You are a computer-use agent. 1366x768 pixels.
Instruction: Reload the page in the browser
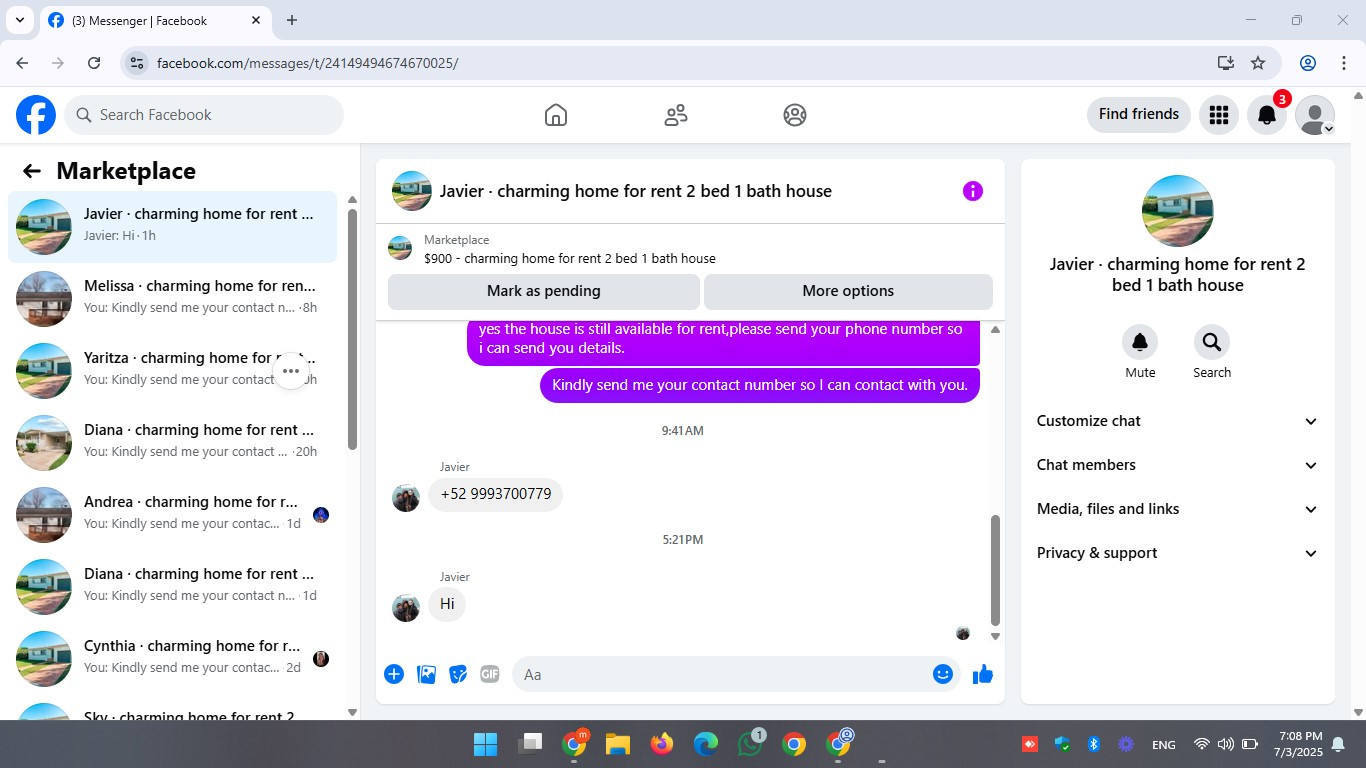click(94, 63)
